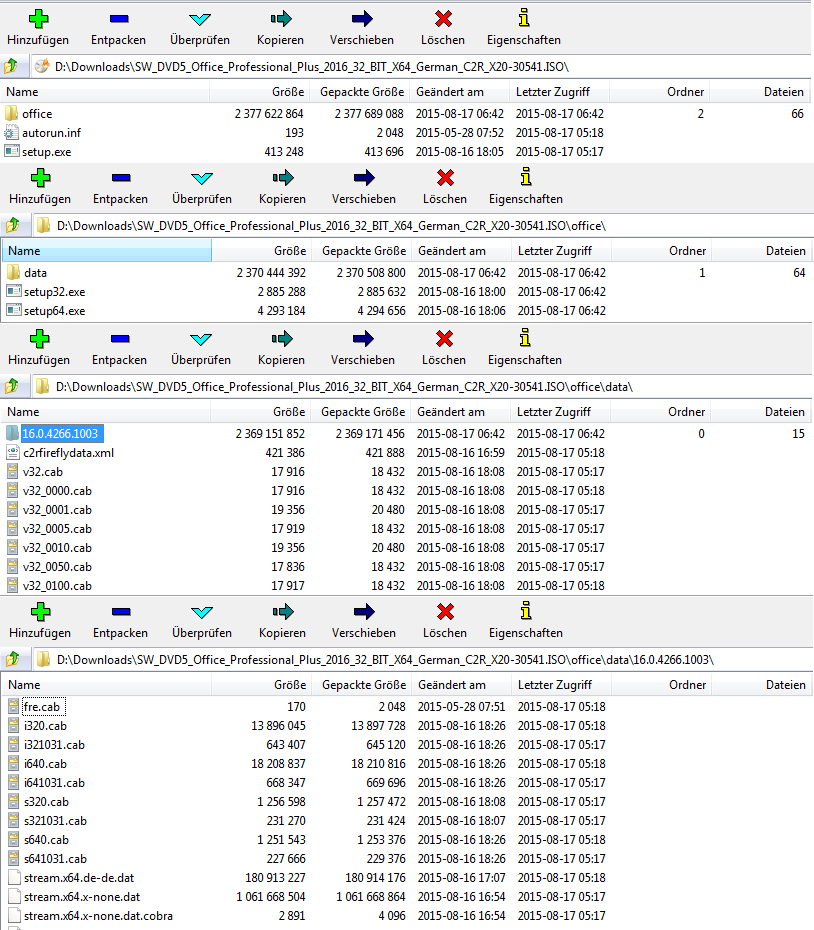Click Hinzufügen in the 16.0.4266.1003\ pane toolbar
814x930 pixels.
pos(40,620)
